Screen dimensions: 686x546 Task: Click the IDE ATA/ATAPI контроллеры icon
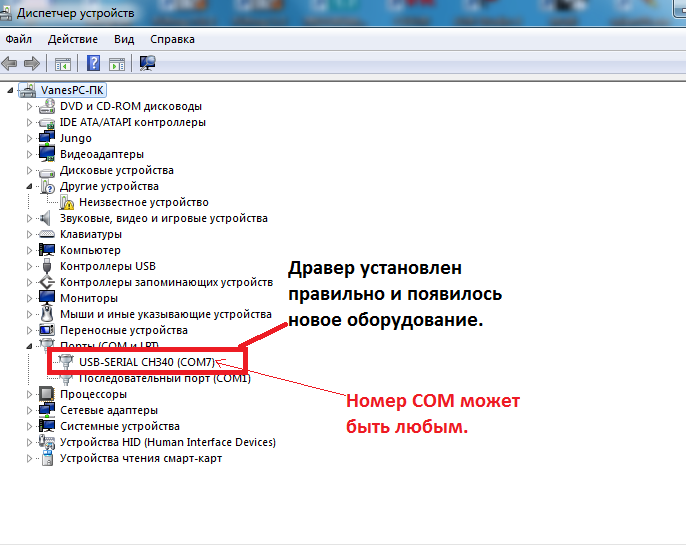pos(47,122)
